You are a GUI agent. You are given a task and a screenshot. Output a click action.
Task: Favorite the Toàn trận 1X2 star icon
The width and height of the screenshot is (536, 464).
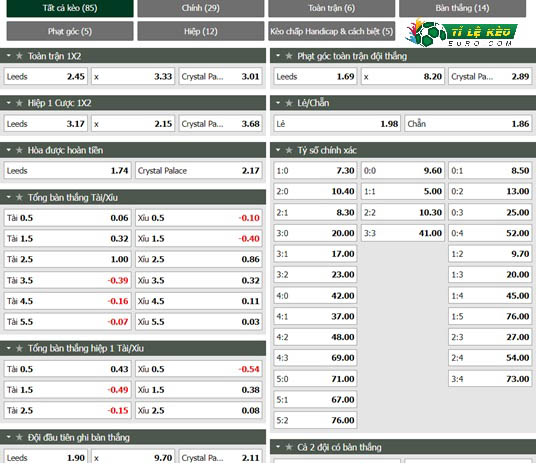[x=19, y=56]
